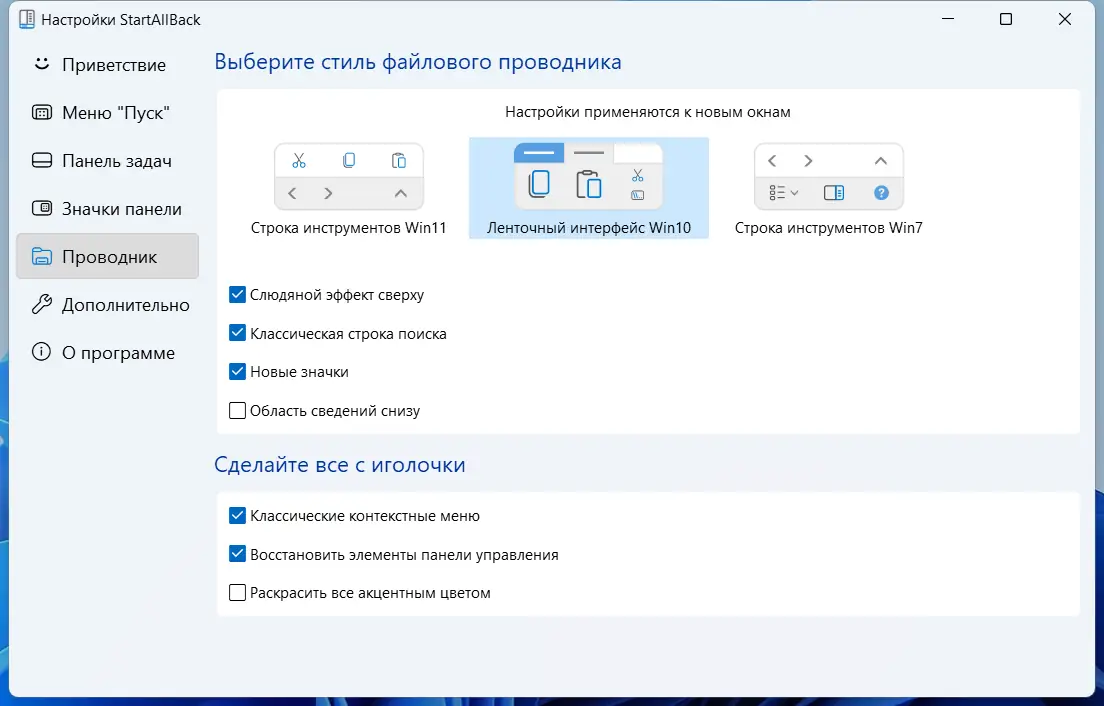
Task: Click the blue help icon in Win7 preview
Action: tap(882, 193)
